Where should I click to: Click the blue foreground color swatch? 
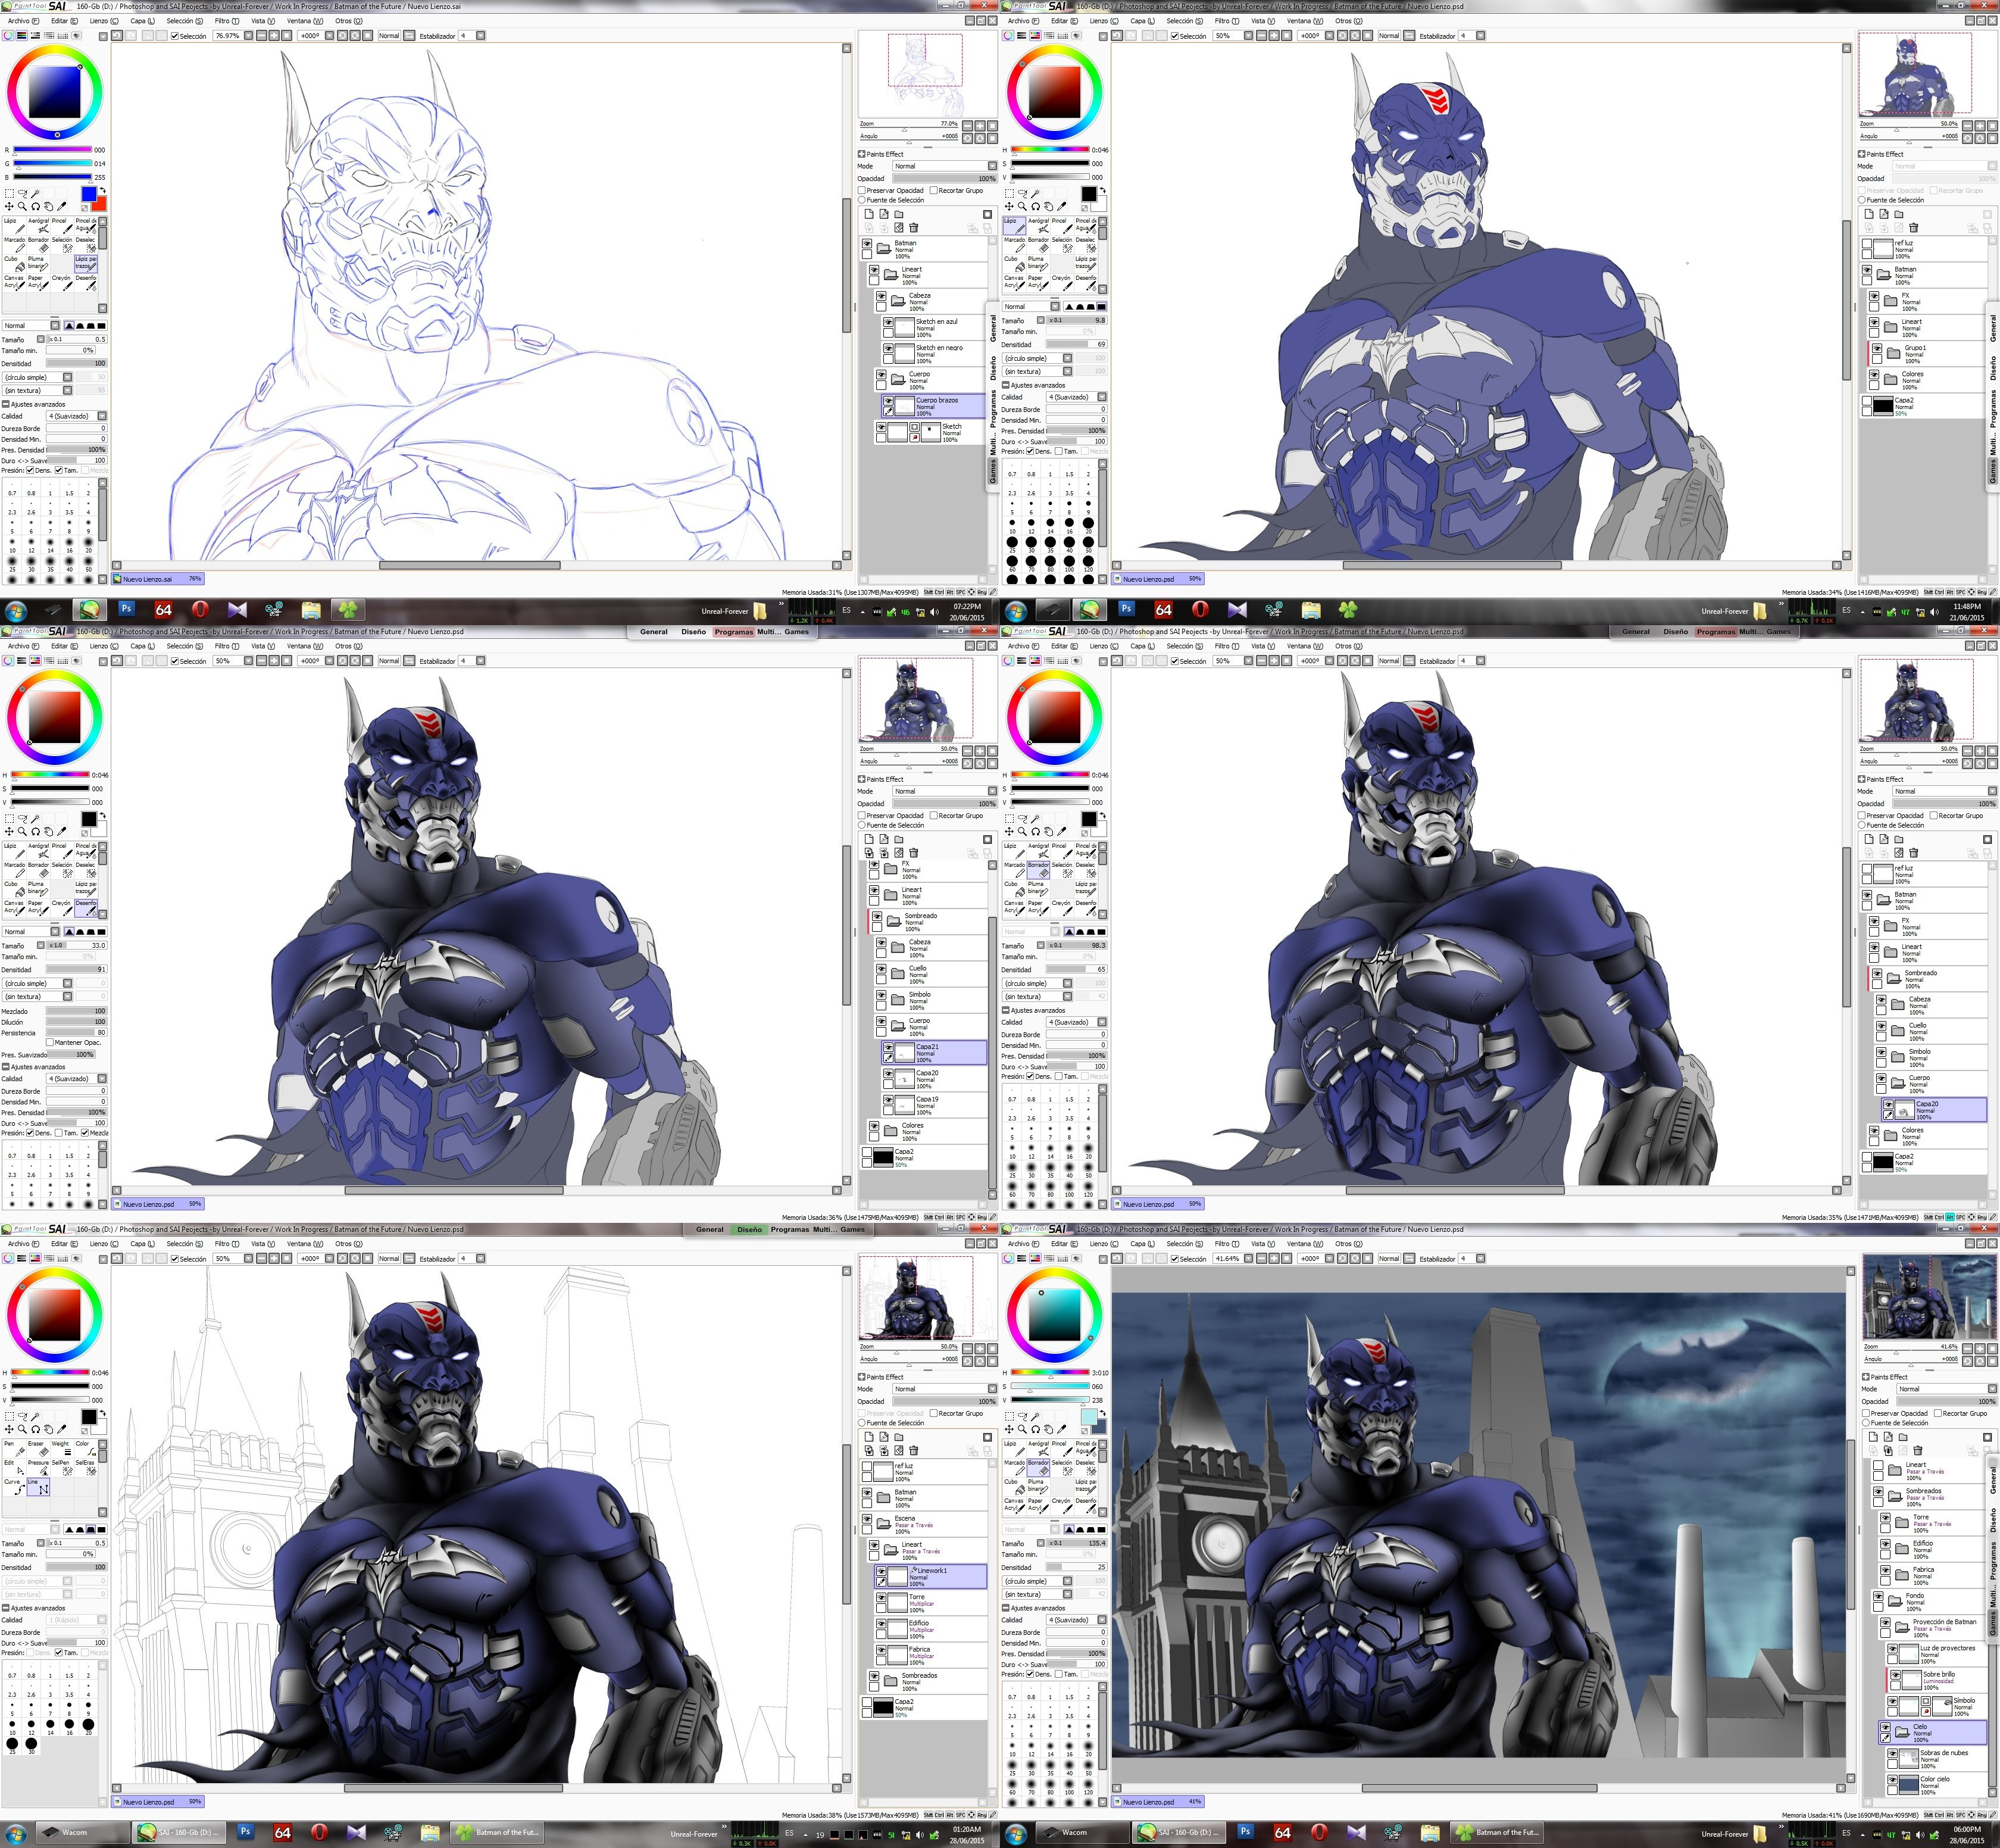click(88, 193)
